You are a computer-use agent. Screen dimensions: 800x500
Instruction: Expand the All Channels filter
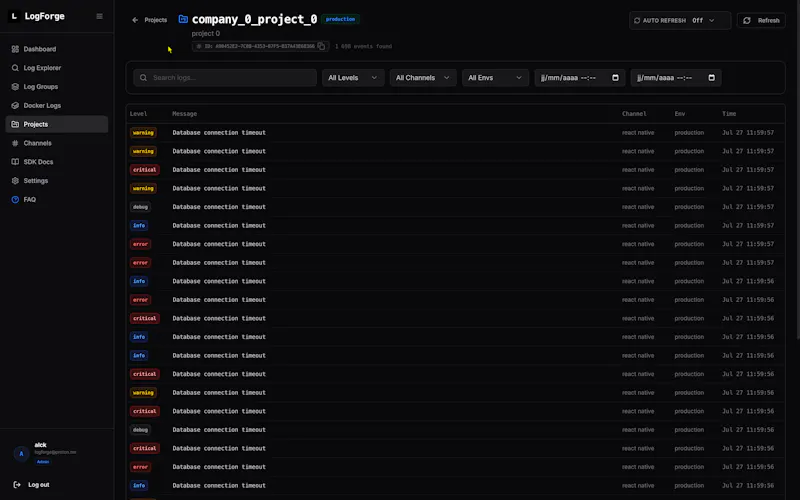point(423,78)
